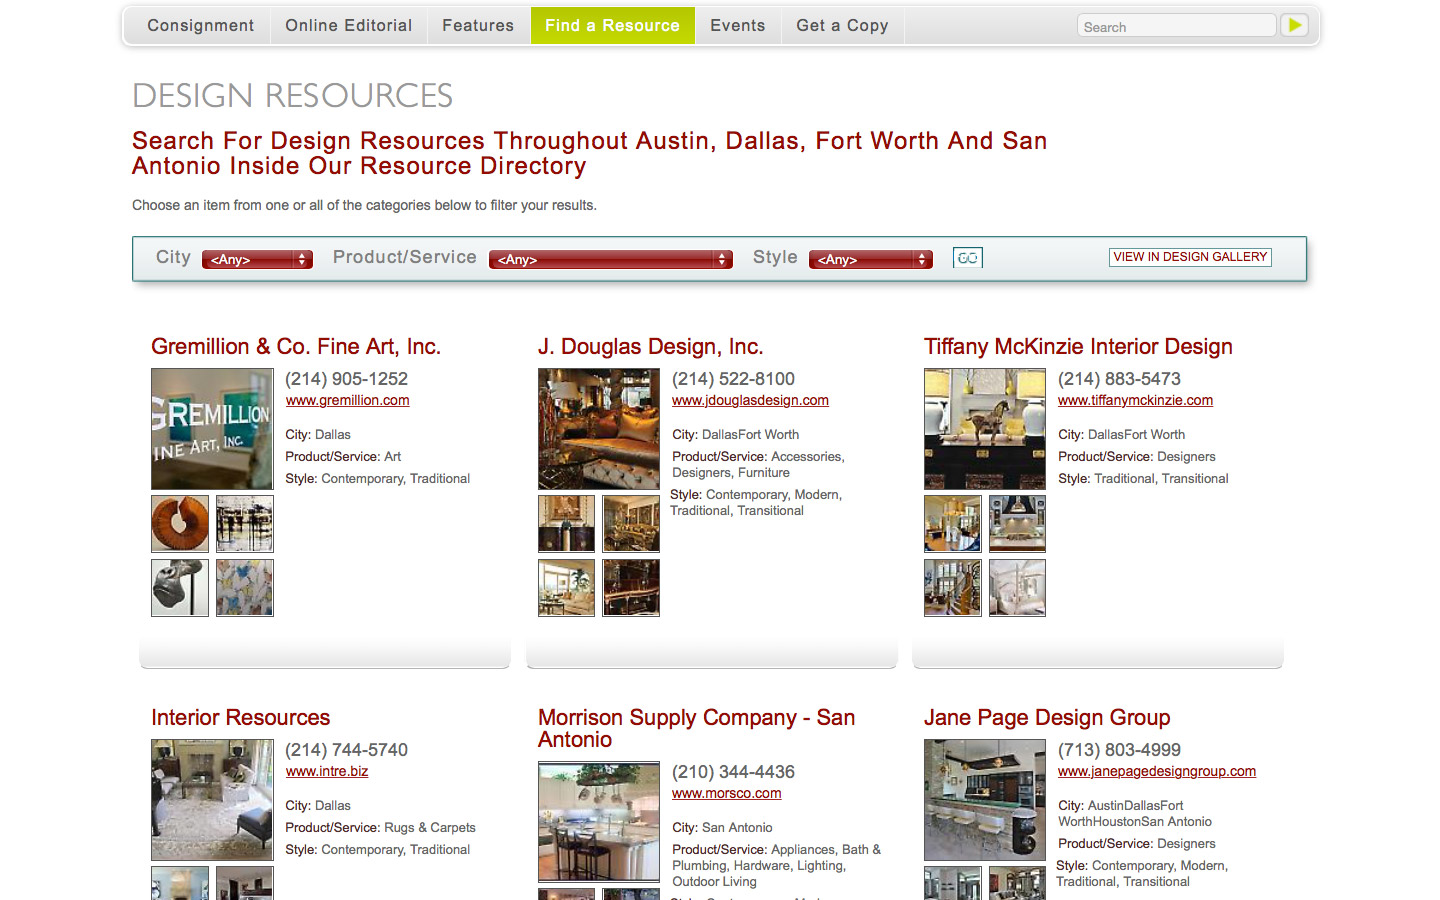Click Gremillion colorful abstract painting thumbnail
Image resolution: width=1440 pixels, height=900 pixels.
coord(245,588)
